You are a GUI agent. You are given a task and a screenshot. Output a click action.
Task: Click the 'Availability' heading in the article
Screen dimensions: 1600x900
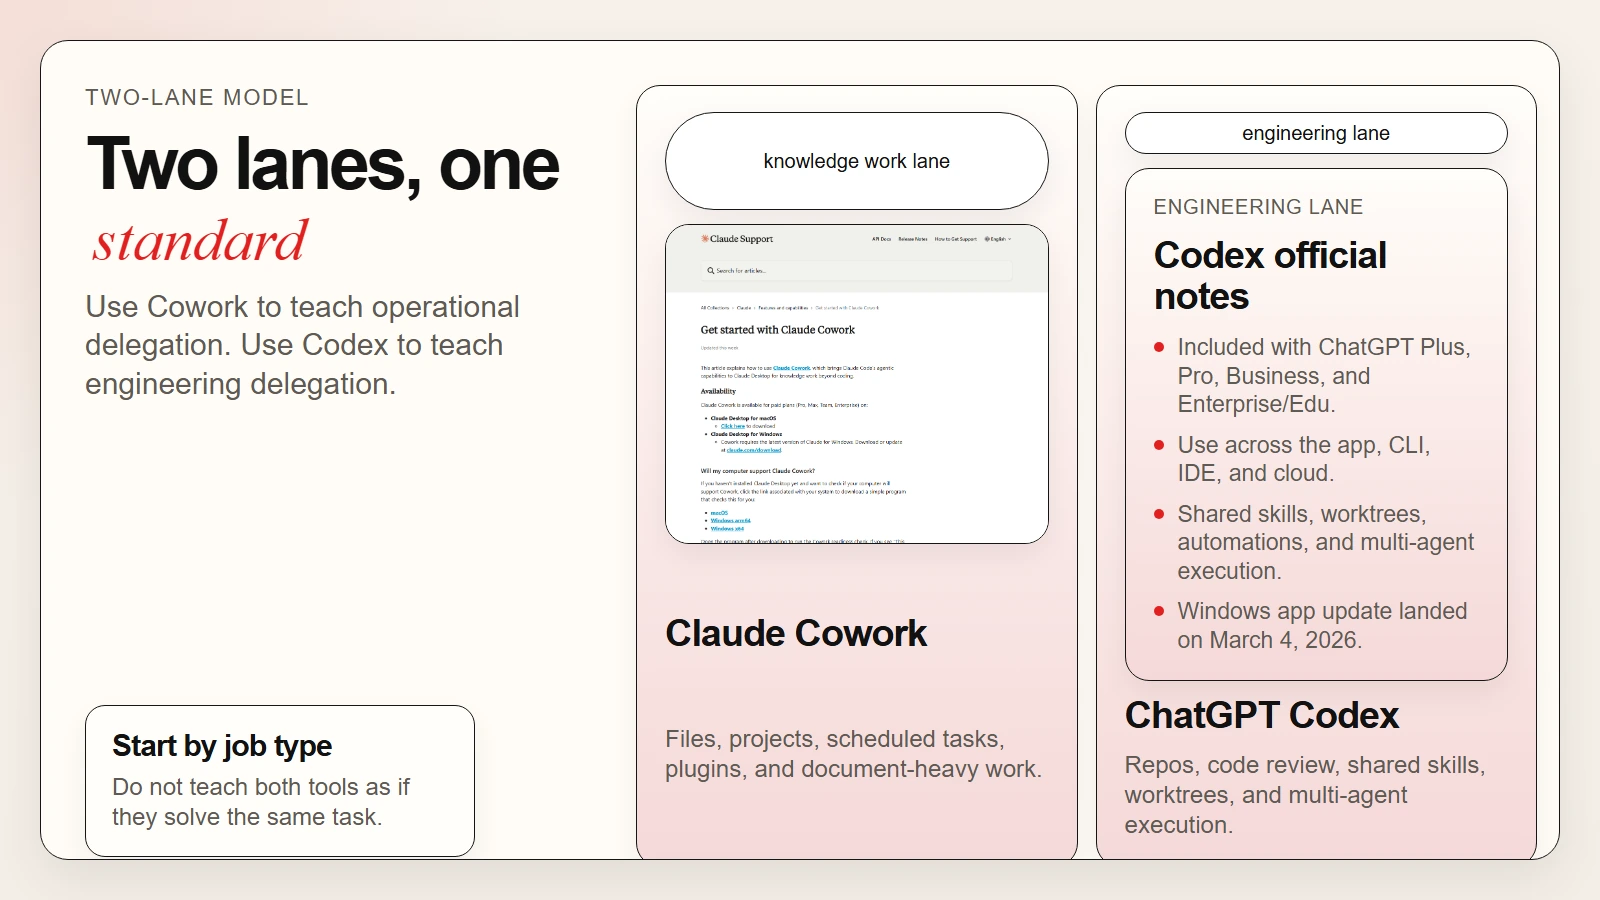click(x=718, y=391)
